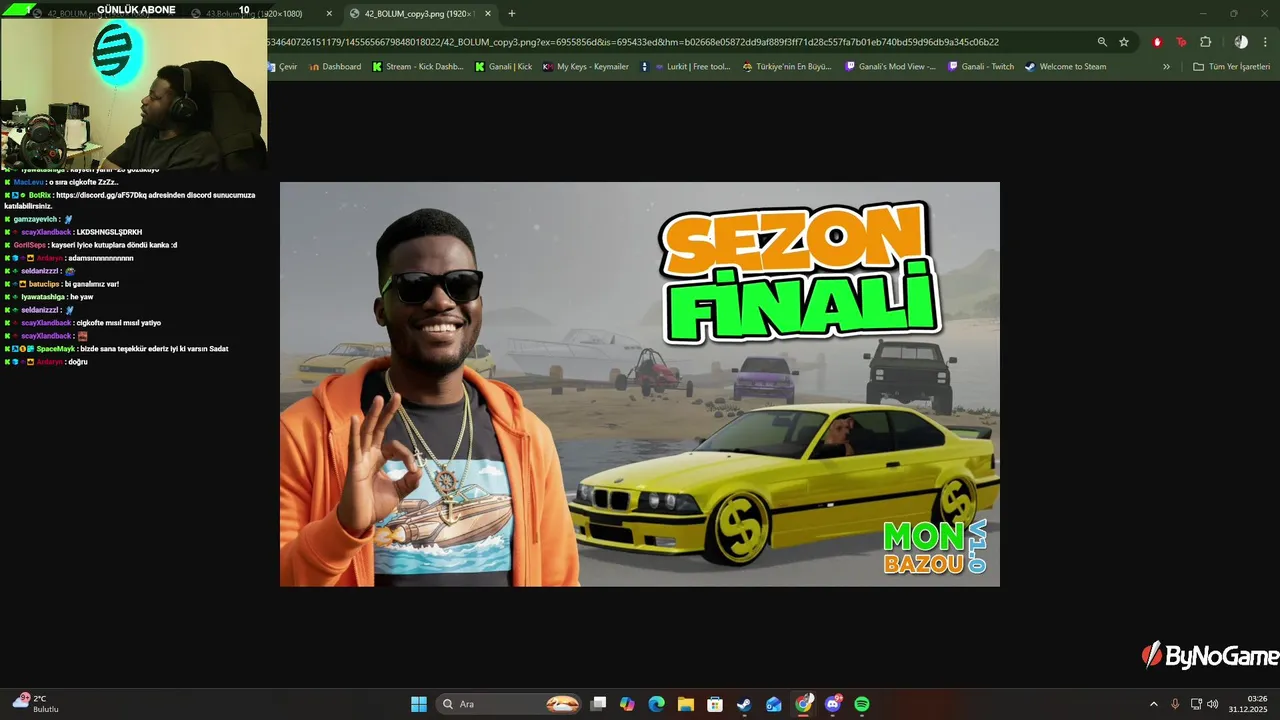This screenshot has width=1280, height=720.
Task: Click the username batuclips in chat
Action: (x=44, y=284)
